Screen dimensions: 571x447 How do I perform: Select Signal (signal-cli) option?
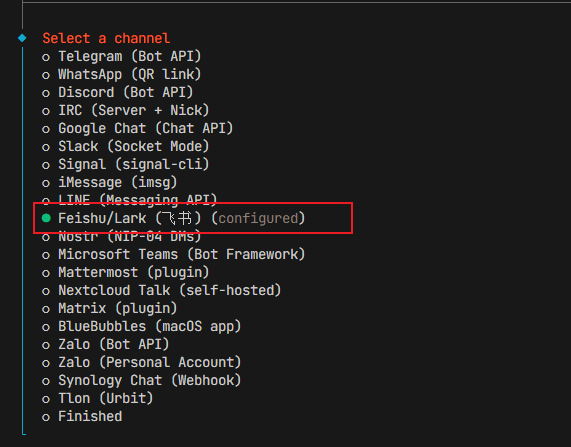coord(126,165)
